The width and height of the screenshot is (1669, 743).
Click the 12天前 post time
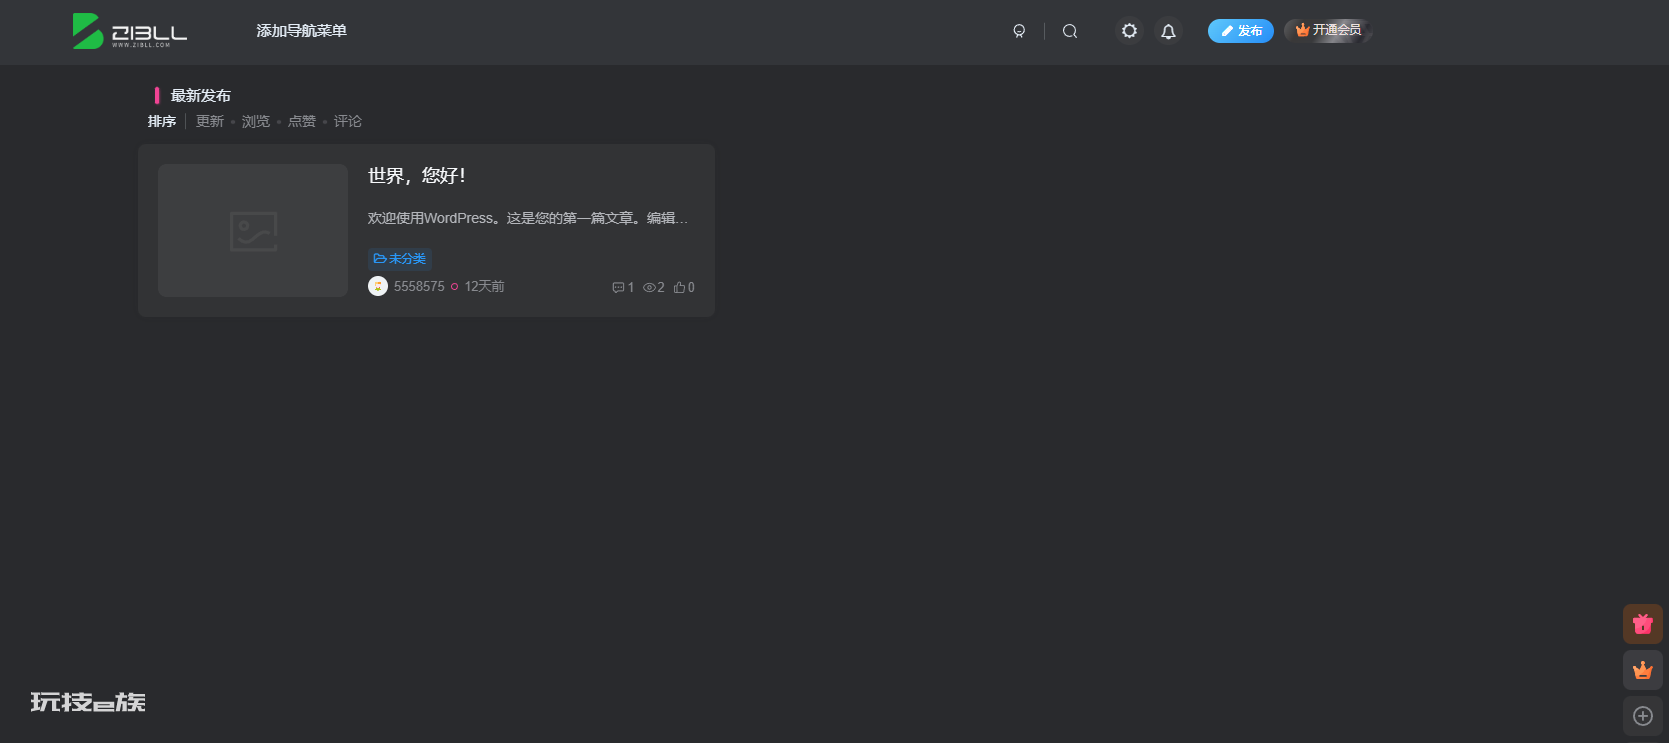[x=485, y=286]
